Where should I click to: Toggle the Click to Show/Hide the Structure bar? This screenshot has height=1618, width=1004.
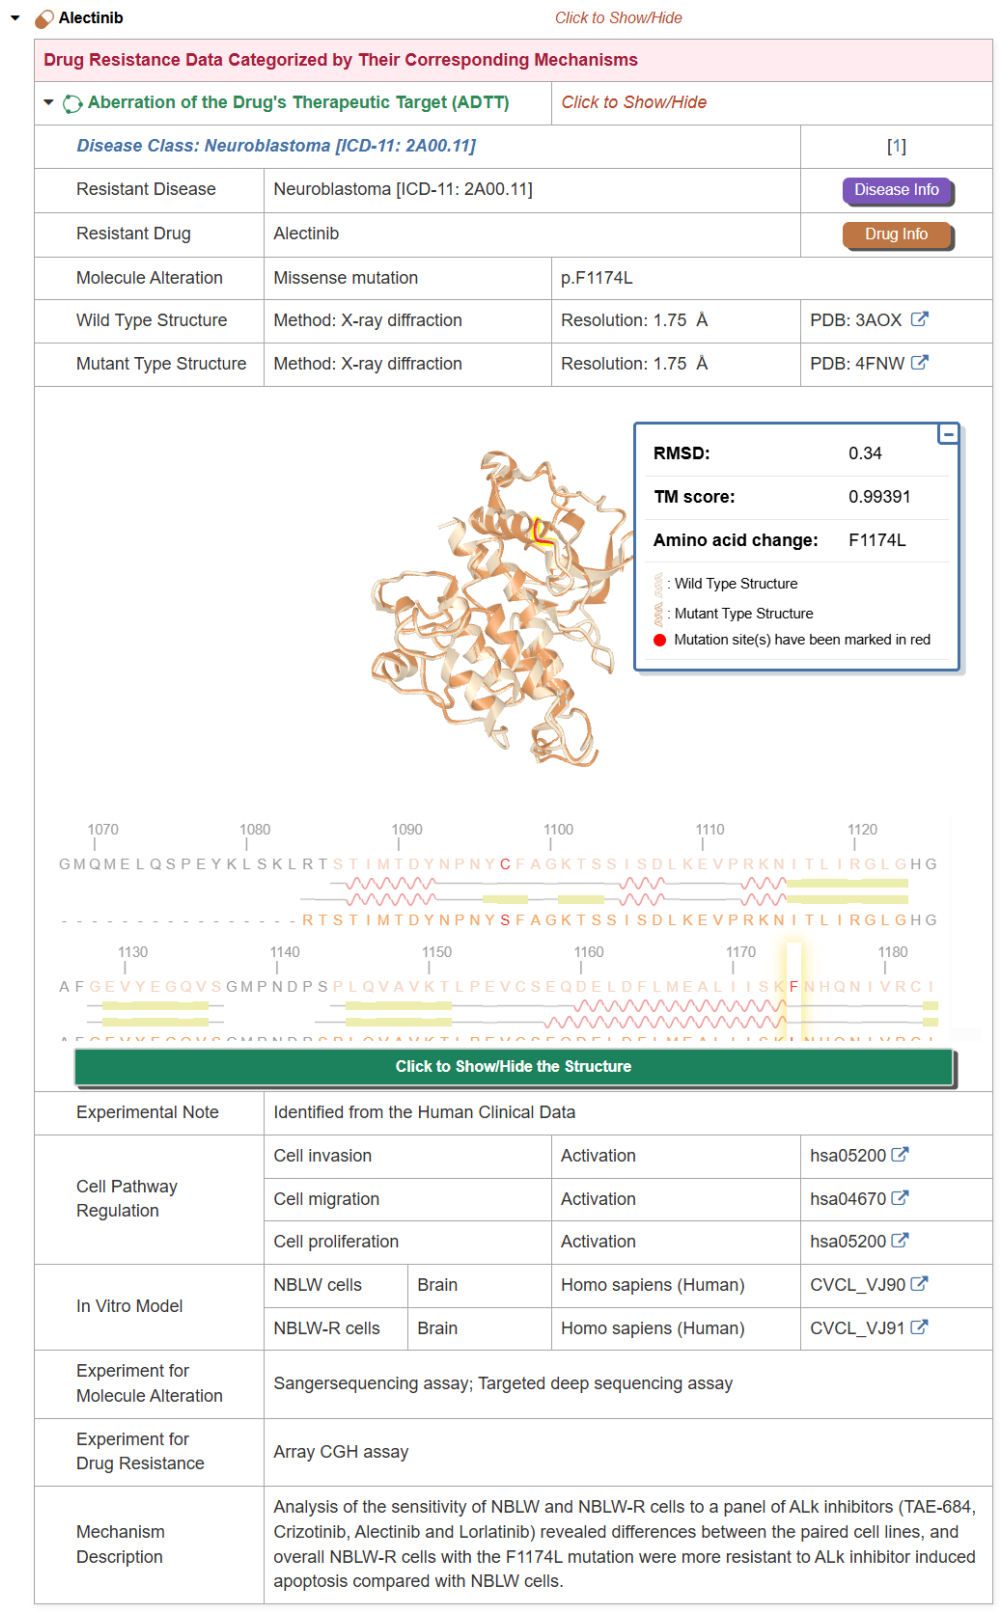(513, 1066)
